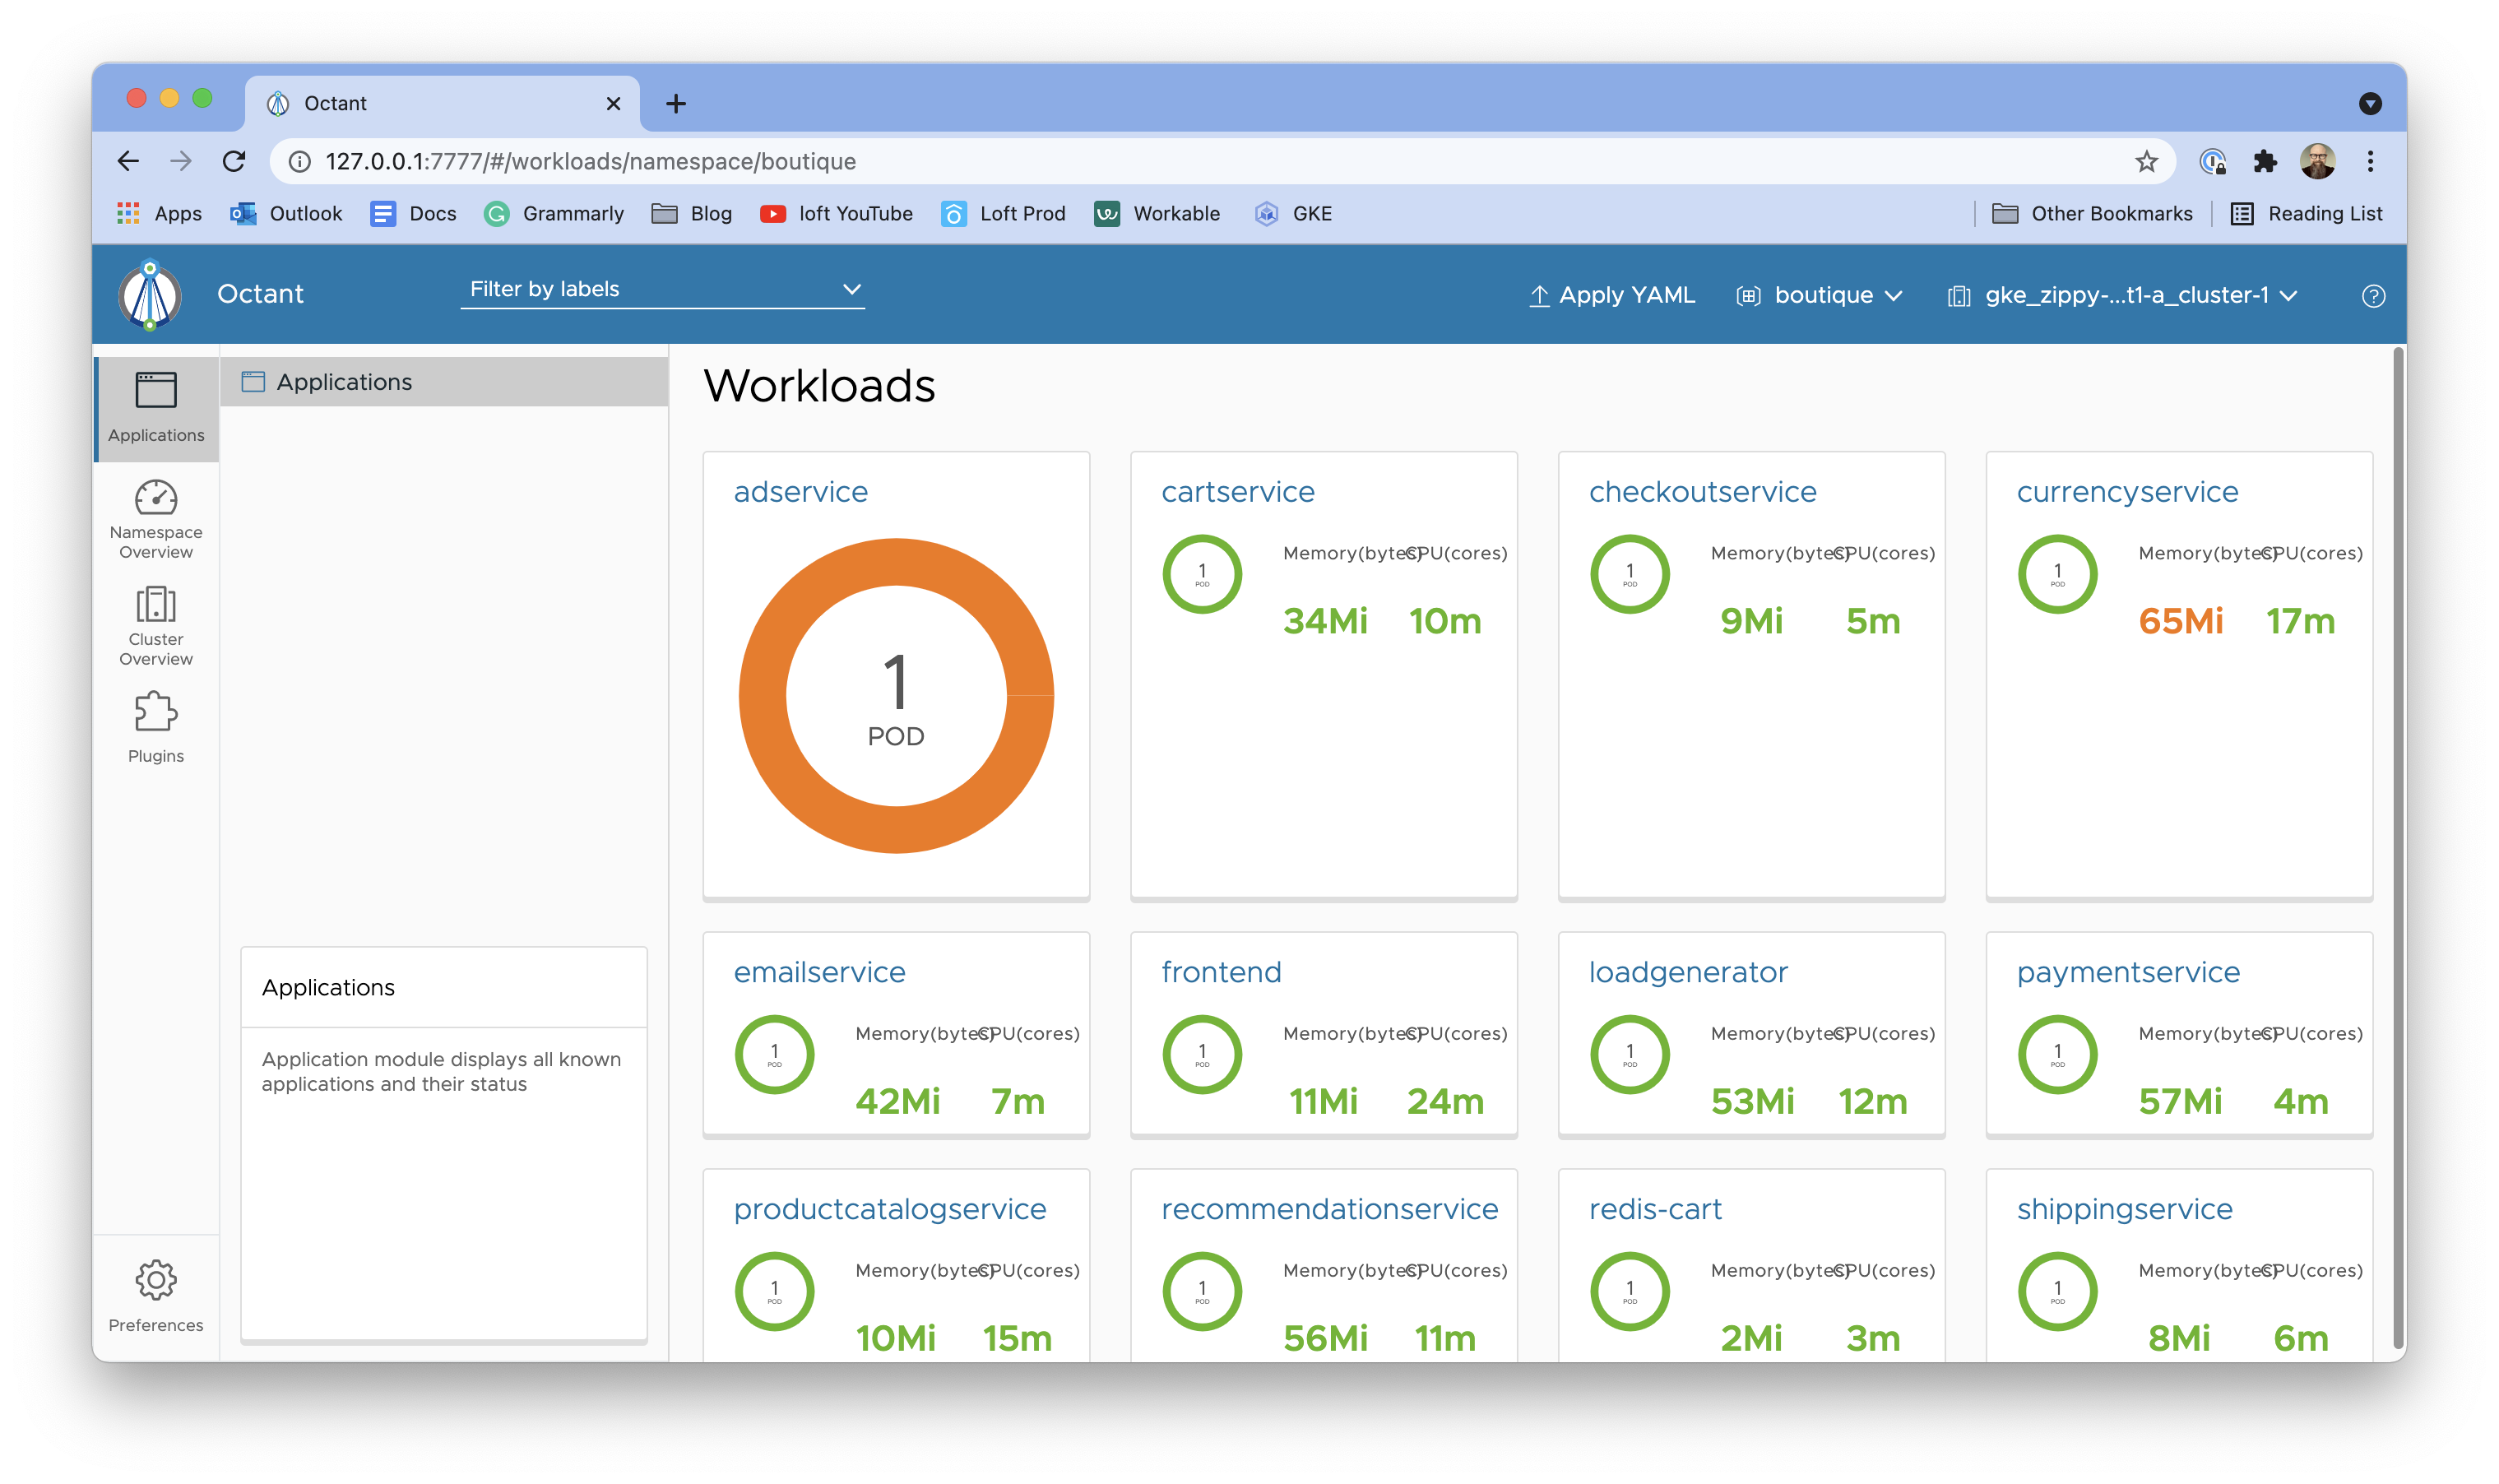
Task: Open the cartservice workload
Action: point(1238,491)
